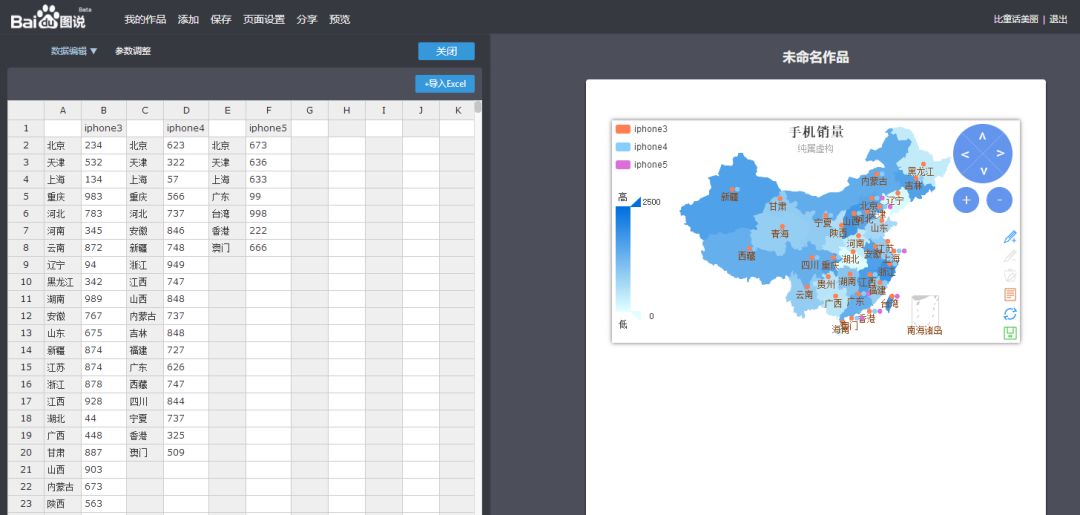1080x515 pixels.
Task: Select row 10 header
Action: click(26, 282)
